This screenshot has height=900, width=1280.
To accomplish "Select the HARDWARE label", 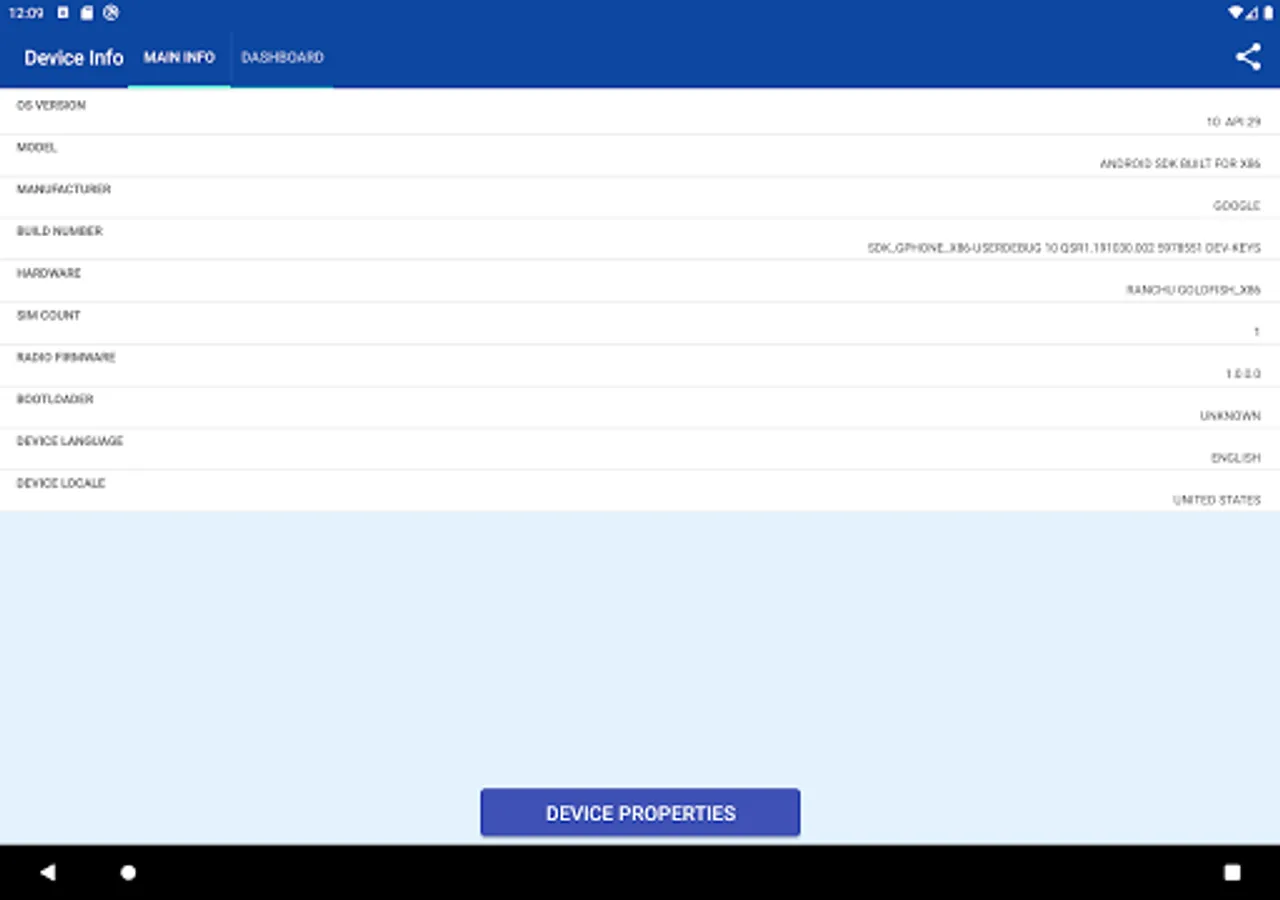I will tap(49, 273).
